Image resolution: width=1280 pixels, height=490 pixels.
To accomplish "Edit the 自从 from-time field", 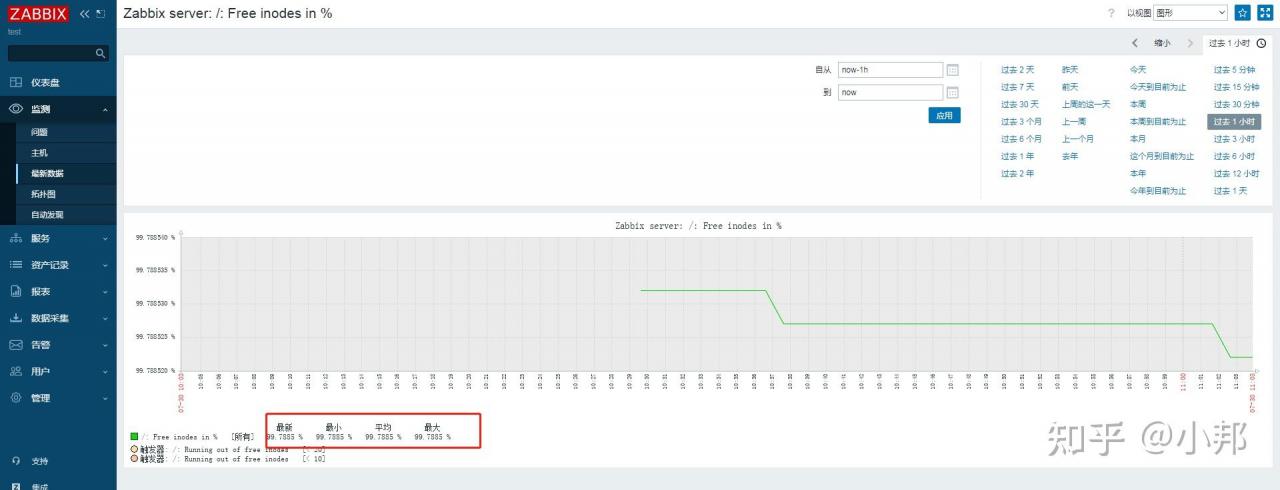I will point(890,70).
